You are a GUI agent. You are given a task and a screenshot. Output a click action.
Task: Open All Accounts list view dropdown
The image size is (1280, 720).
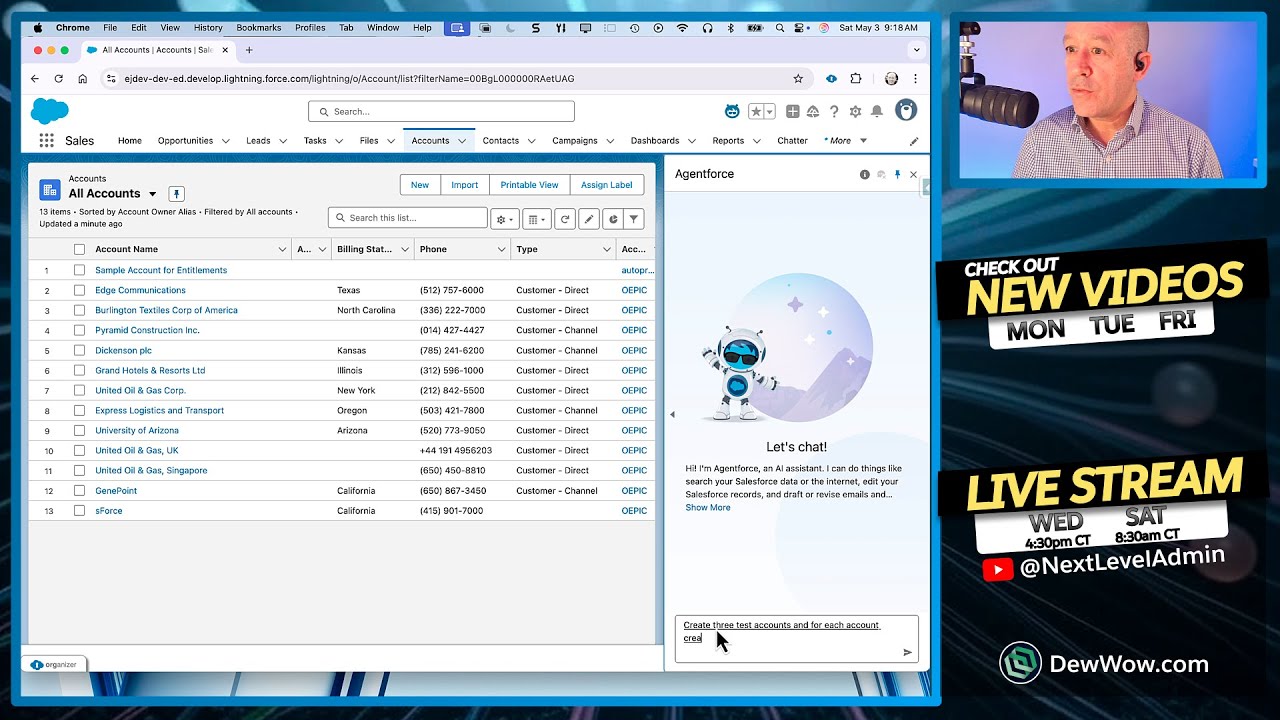point(153,194)
